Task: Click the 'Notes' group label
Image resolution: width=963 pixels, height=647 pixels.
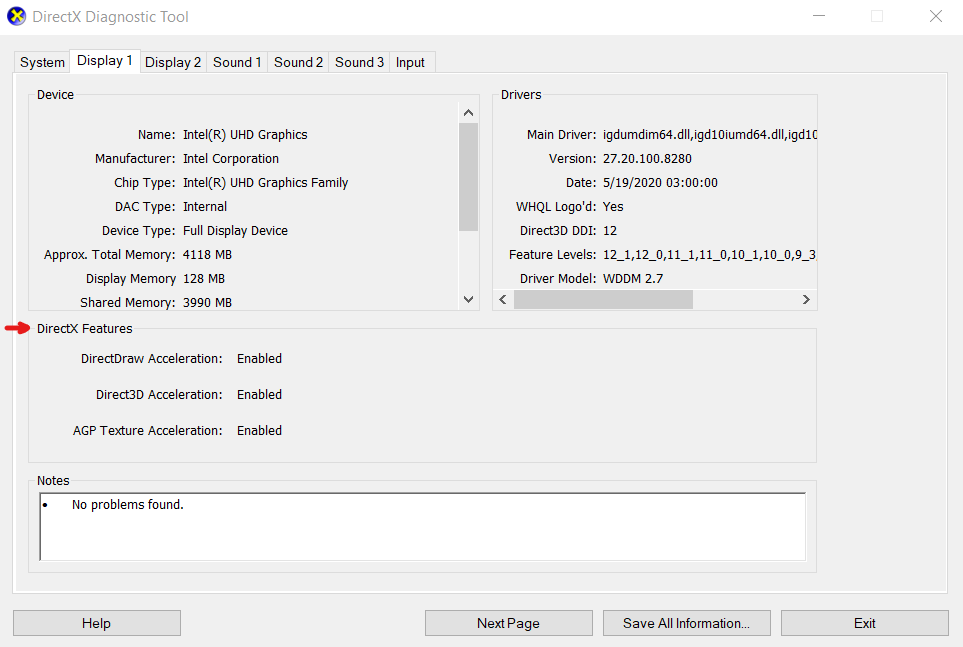Action: click(53, 480)
